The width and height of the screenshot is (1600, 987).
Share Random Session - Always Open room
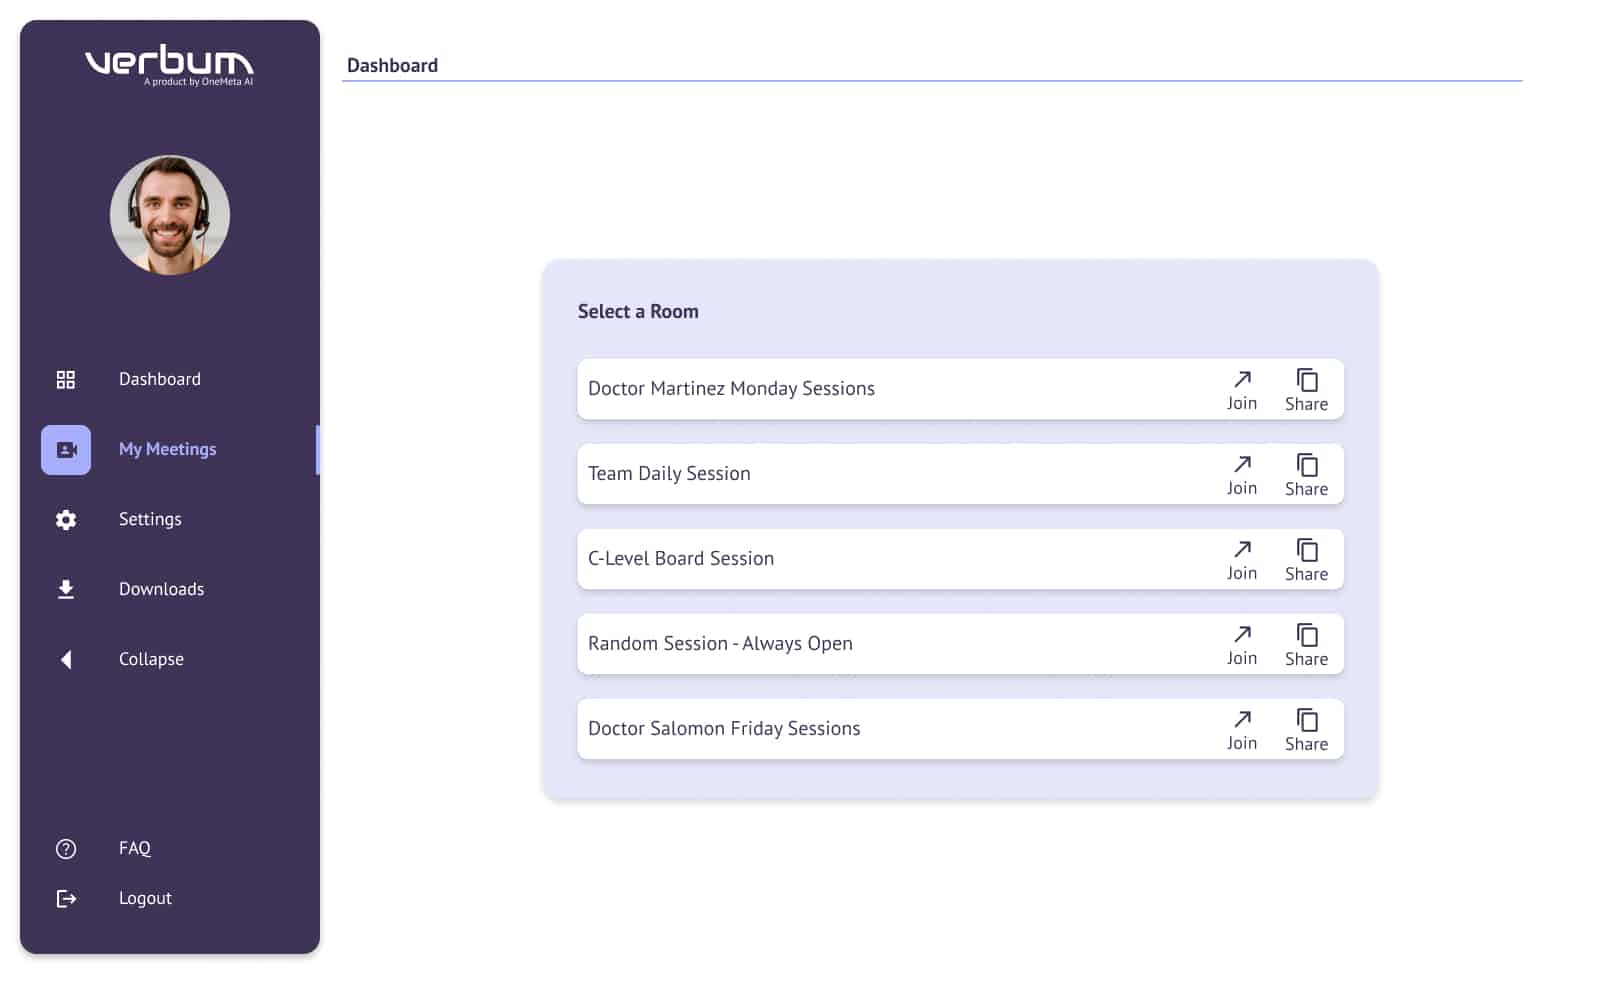(1306, 645)
